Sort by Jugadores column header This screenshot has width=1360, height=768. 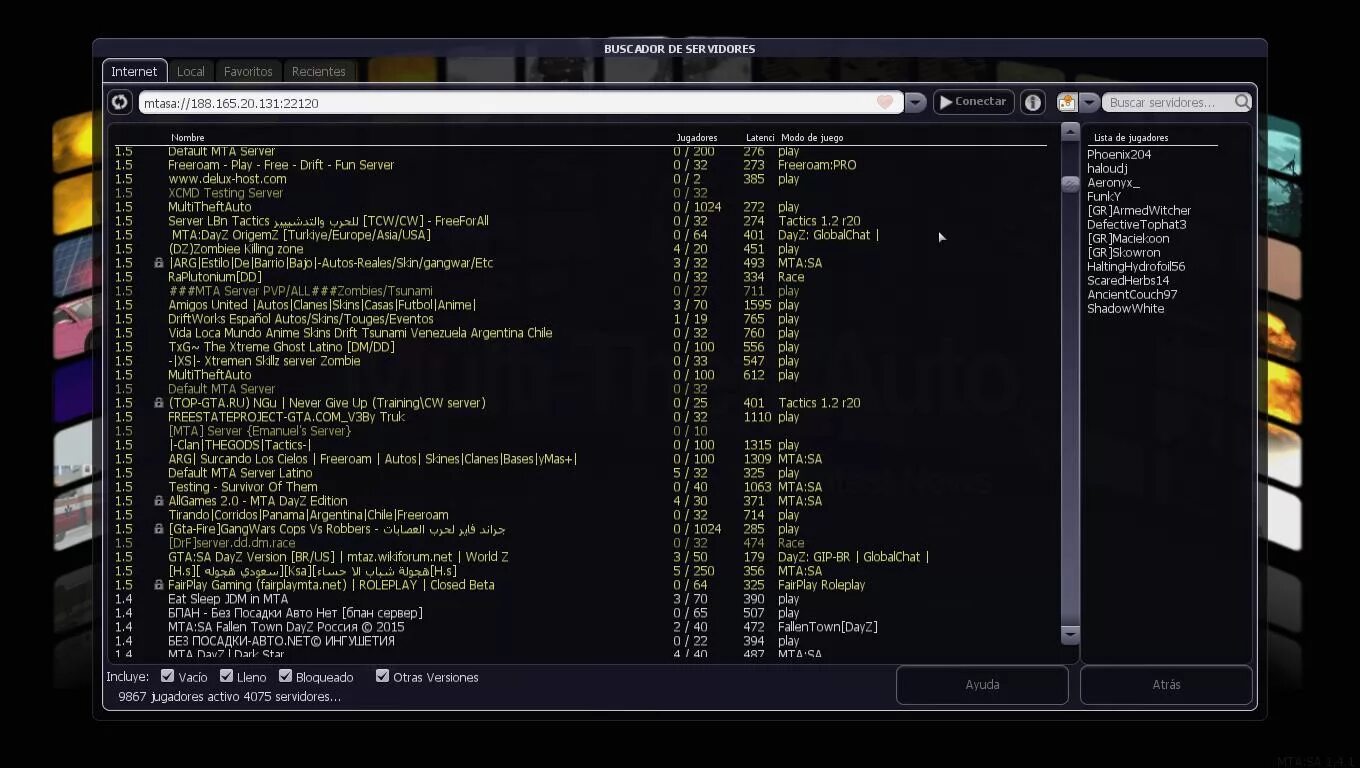(x=696, y=137)
